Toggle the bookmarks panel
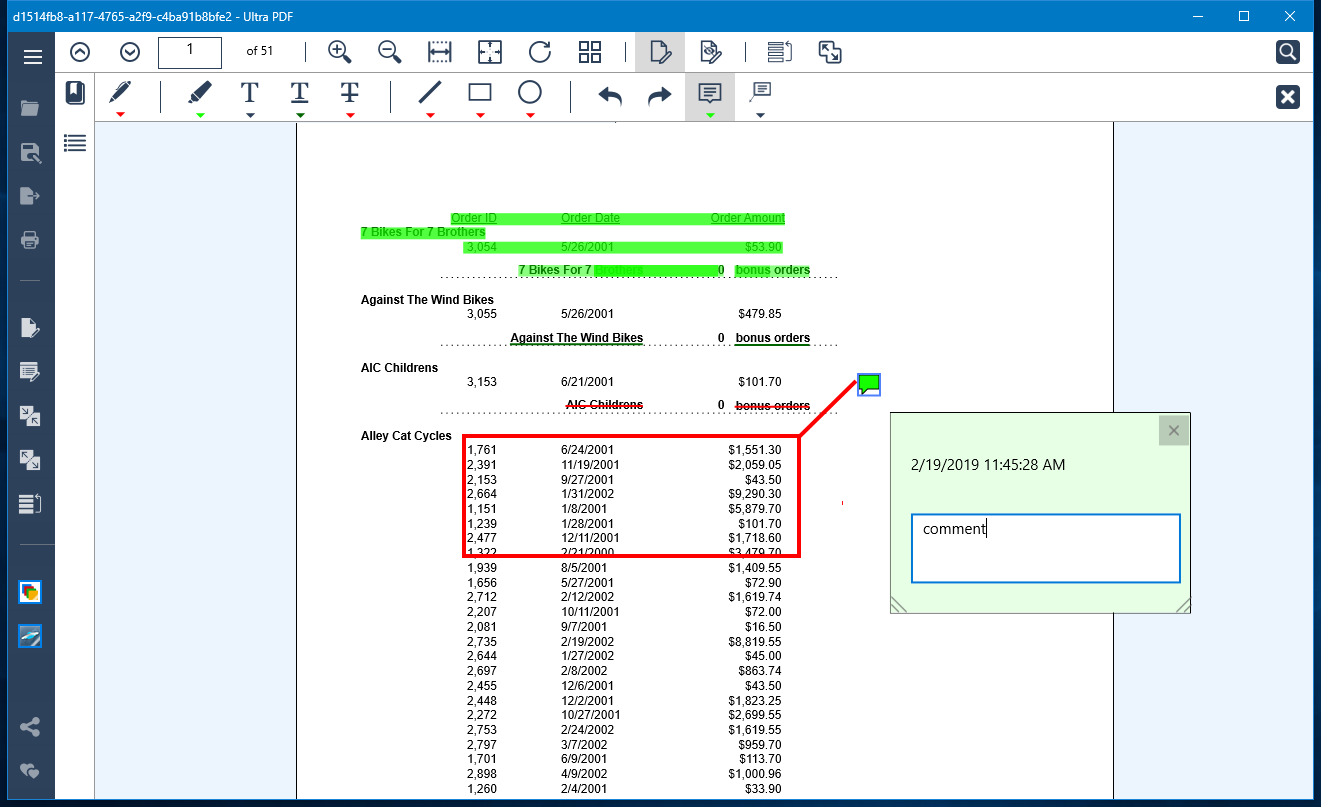Viewport: 1321px width, 807px height. click(x=75, y=93)
